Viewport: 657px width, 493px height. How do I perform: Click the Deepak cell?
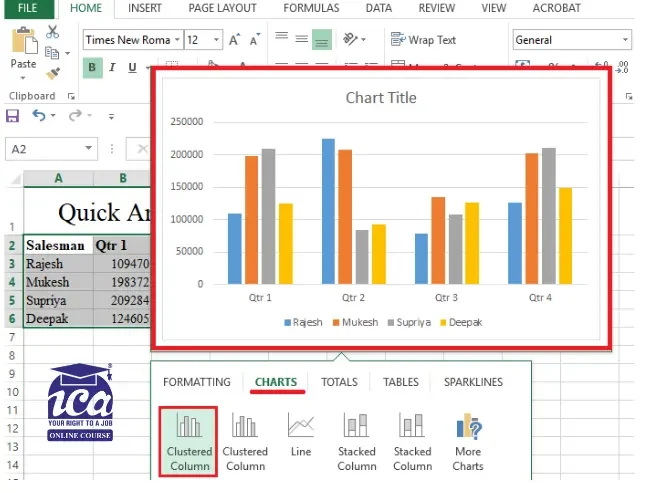[x=58, y=318]
